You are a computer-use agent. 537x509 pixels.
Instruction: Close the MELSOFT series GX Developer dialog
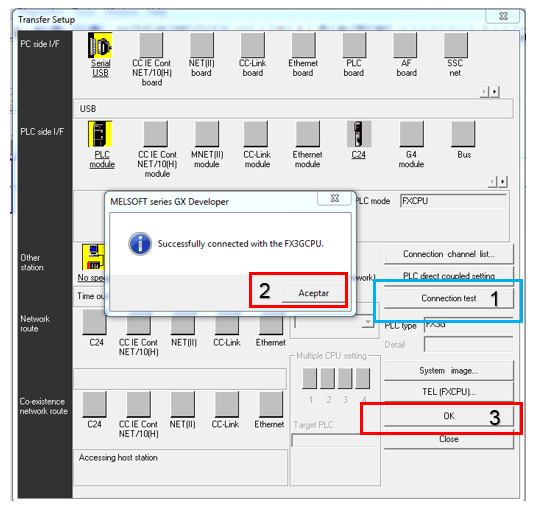tap(335, 198)
